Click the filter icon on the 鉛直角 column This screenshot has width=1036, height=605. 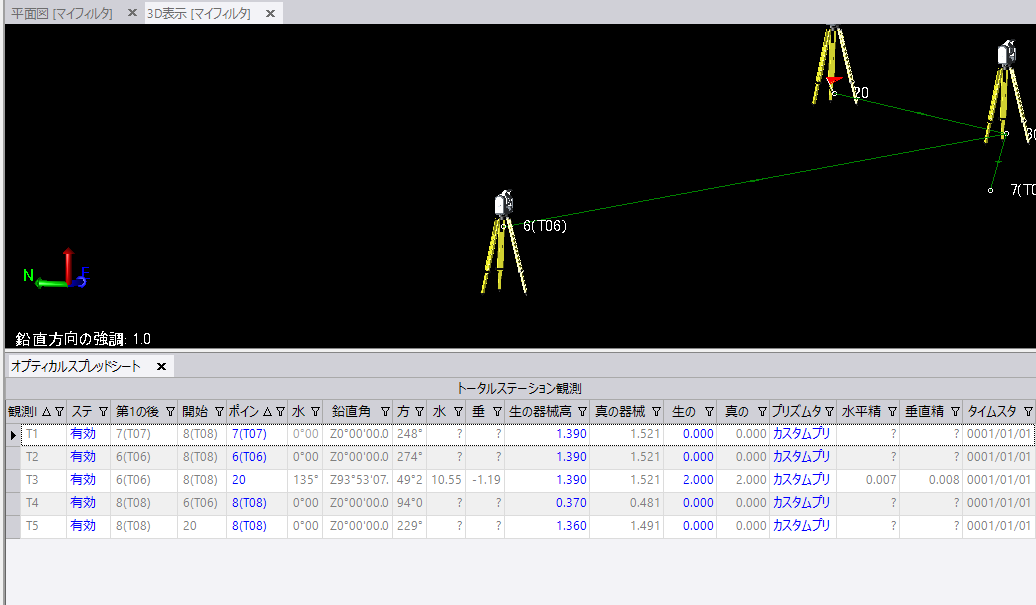385,410
